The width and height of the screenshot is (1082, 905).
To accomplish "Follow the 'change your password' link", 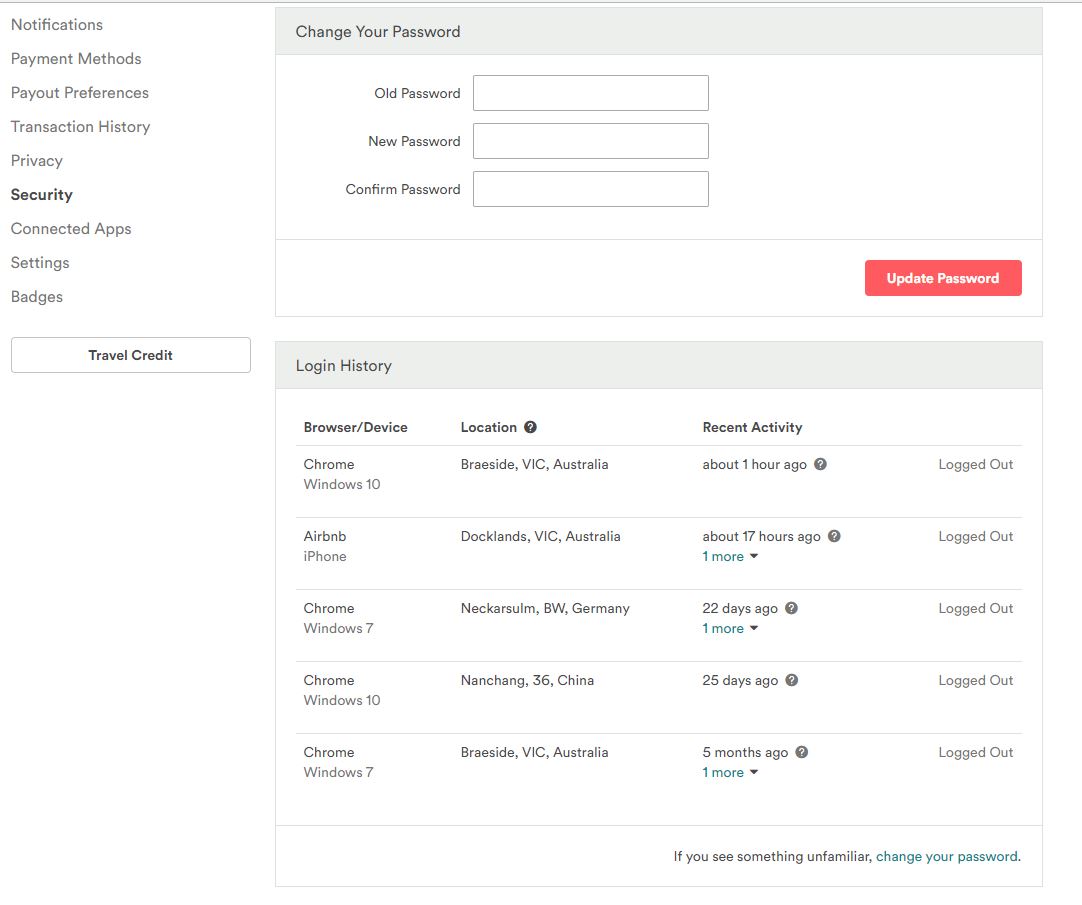I will tap(946, 856).
